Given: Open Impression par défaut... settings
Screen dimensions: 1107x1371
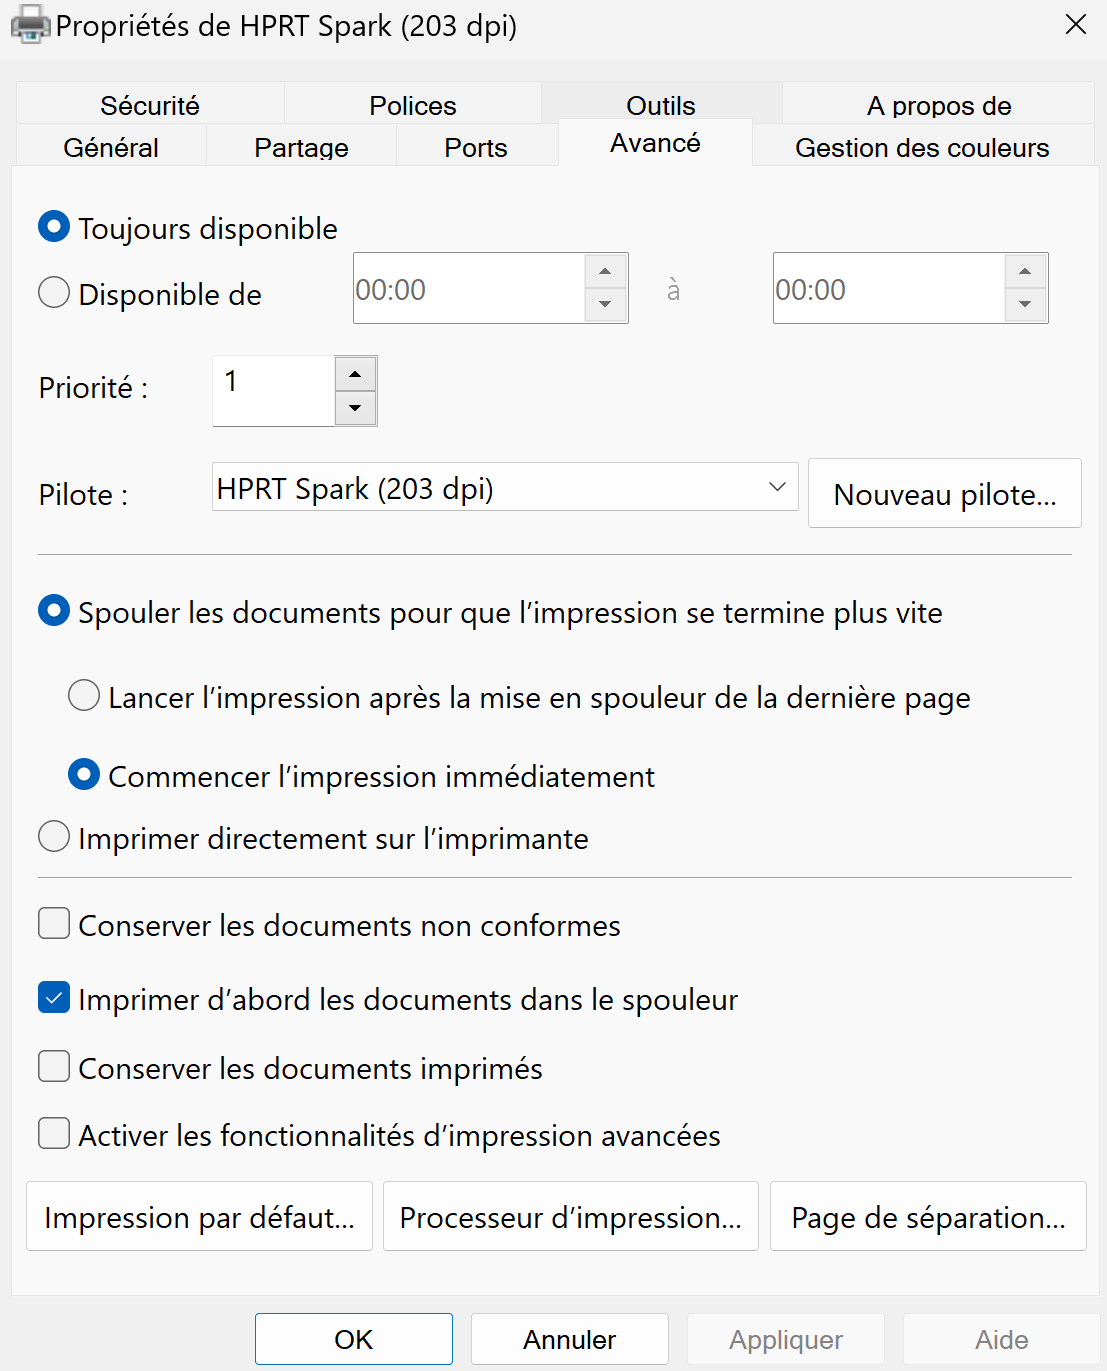Looking at the screenshot, I should [199, 1216].
